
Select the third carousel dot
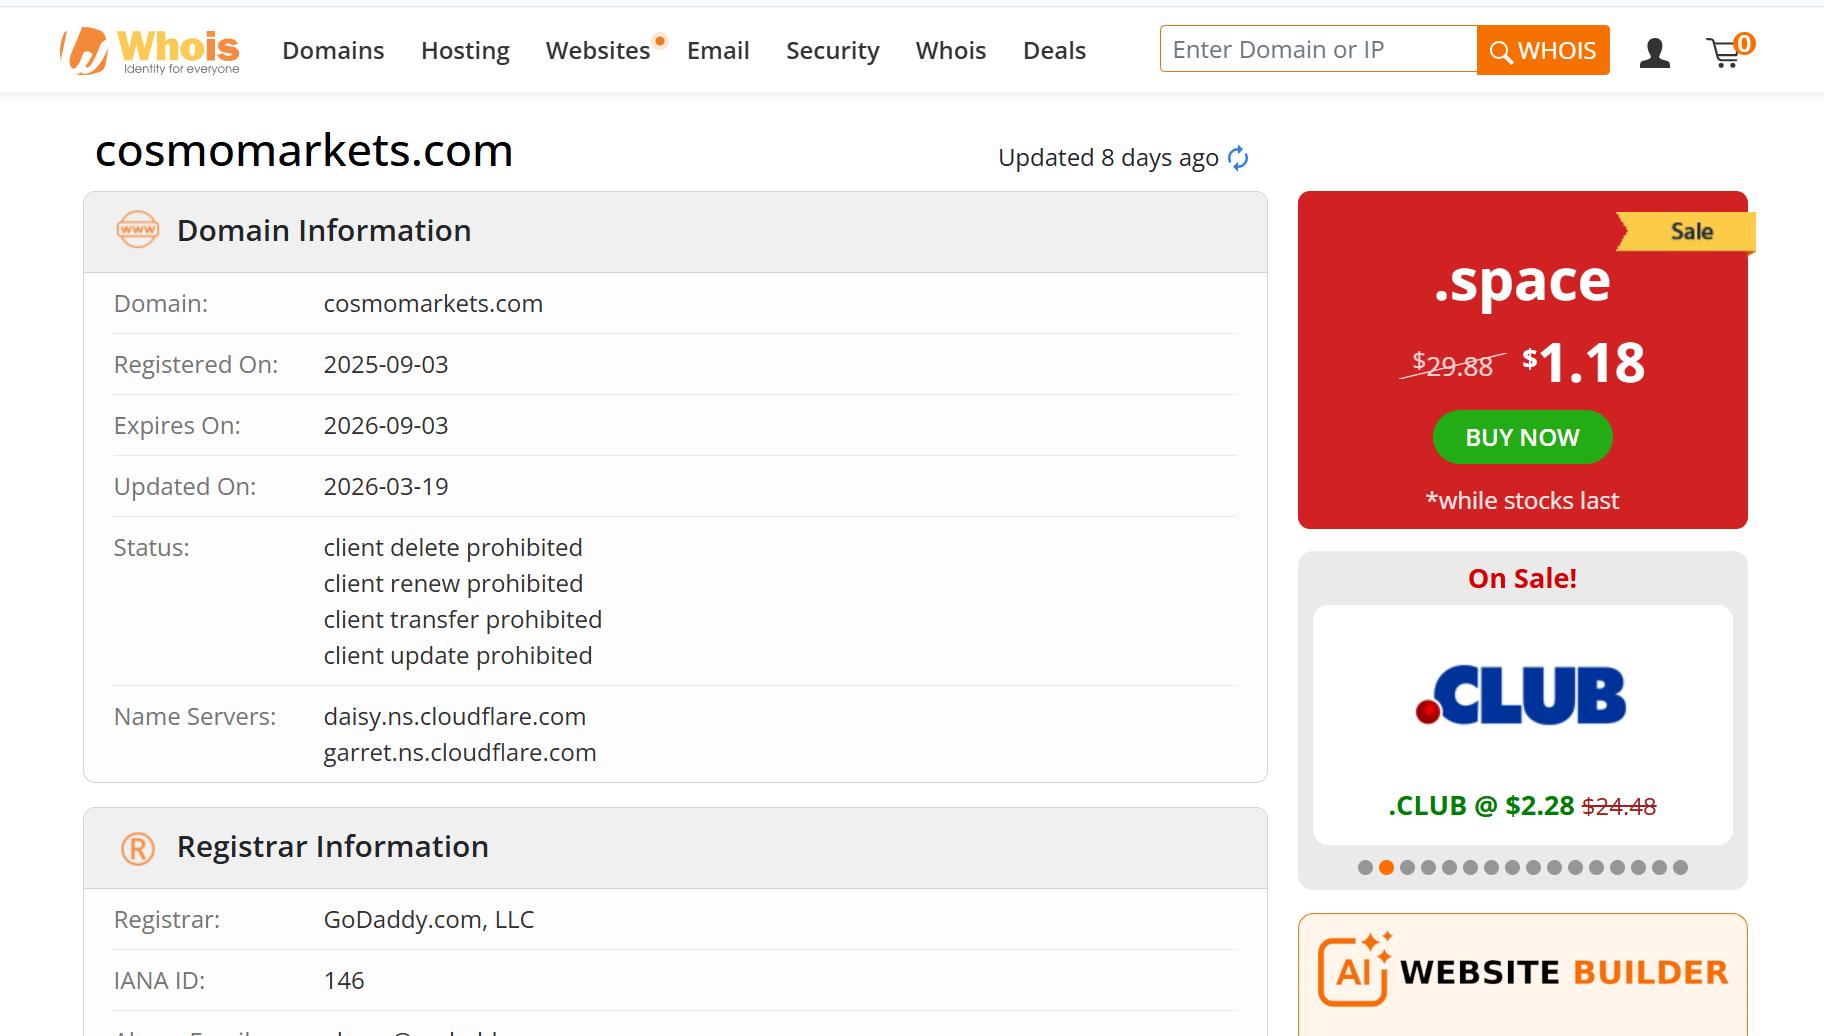[x=1407, y=867]
